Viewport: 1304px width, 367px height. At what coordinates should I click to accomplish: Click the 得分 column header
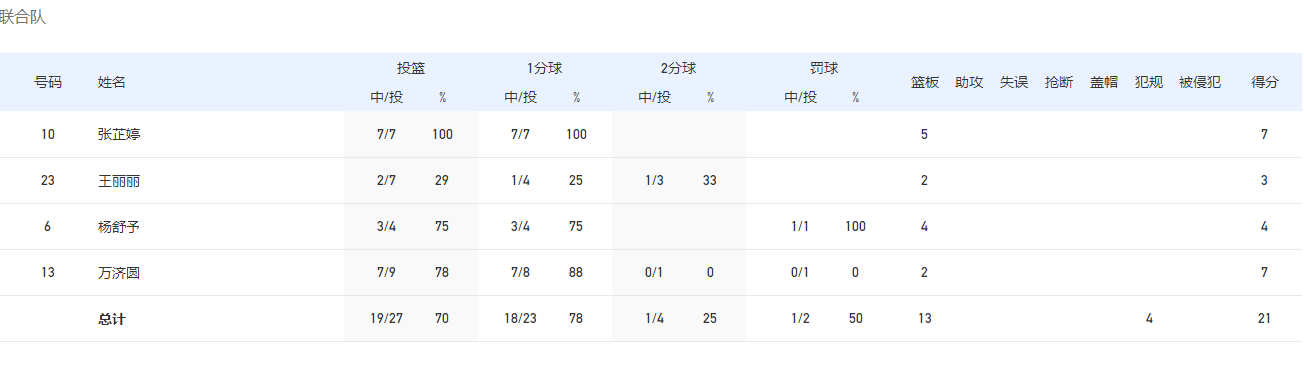click(1265, 82)
